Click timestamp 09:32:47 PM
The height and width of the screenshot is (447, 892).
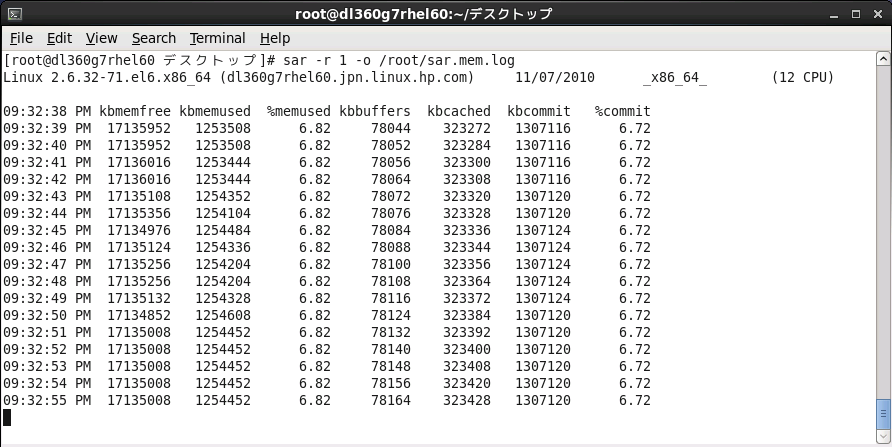click(47, 264)
